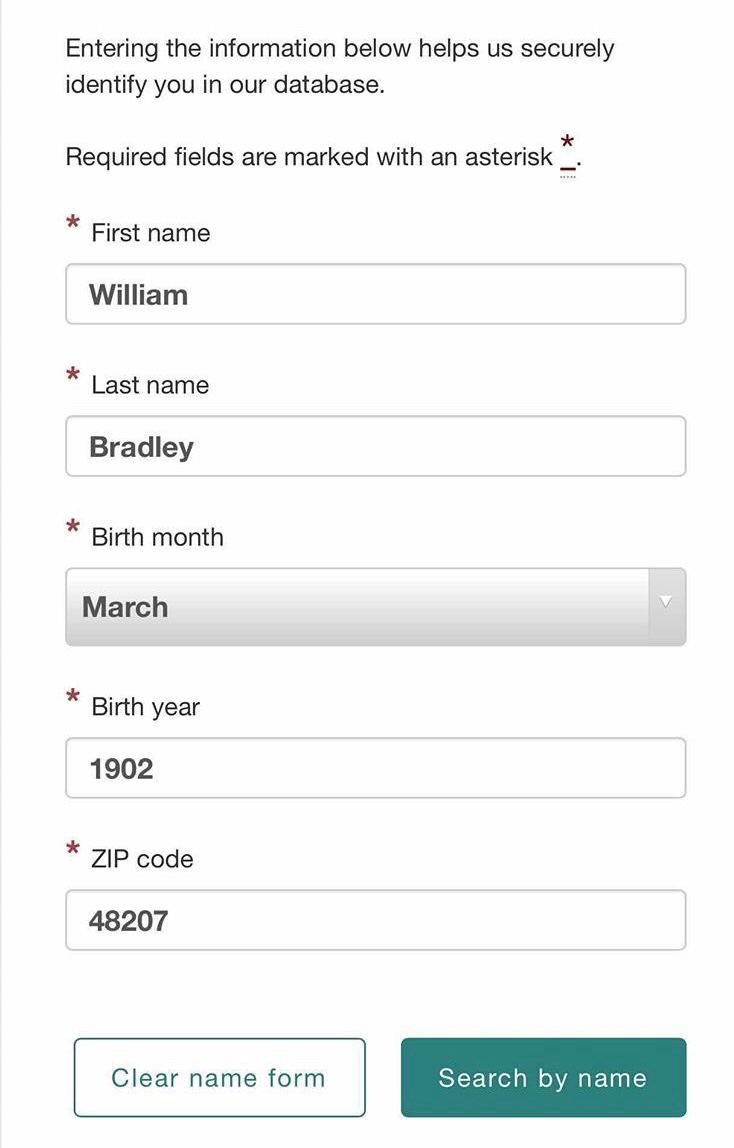
Task: Click the red asterisk beside Birth month
Action: [73, 528]
